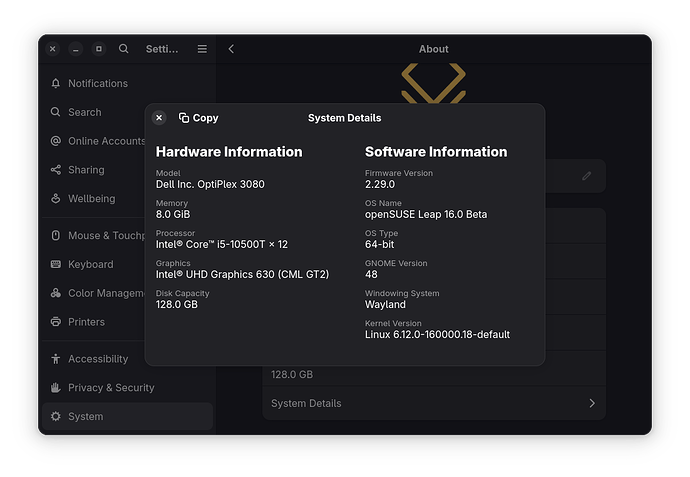Click the Wellbeing icon
Image resolution: width=690 pixels, height=477 pixels.
point(55,198)
